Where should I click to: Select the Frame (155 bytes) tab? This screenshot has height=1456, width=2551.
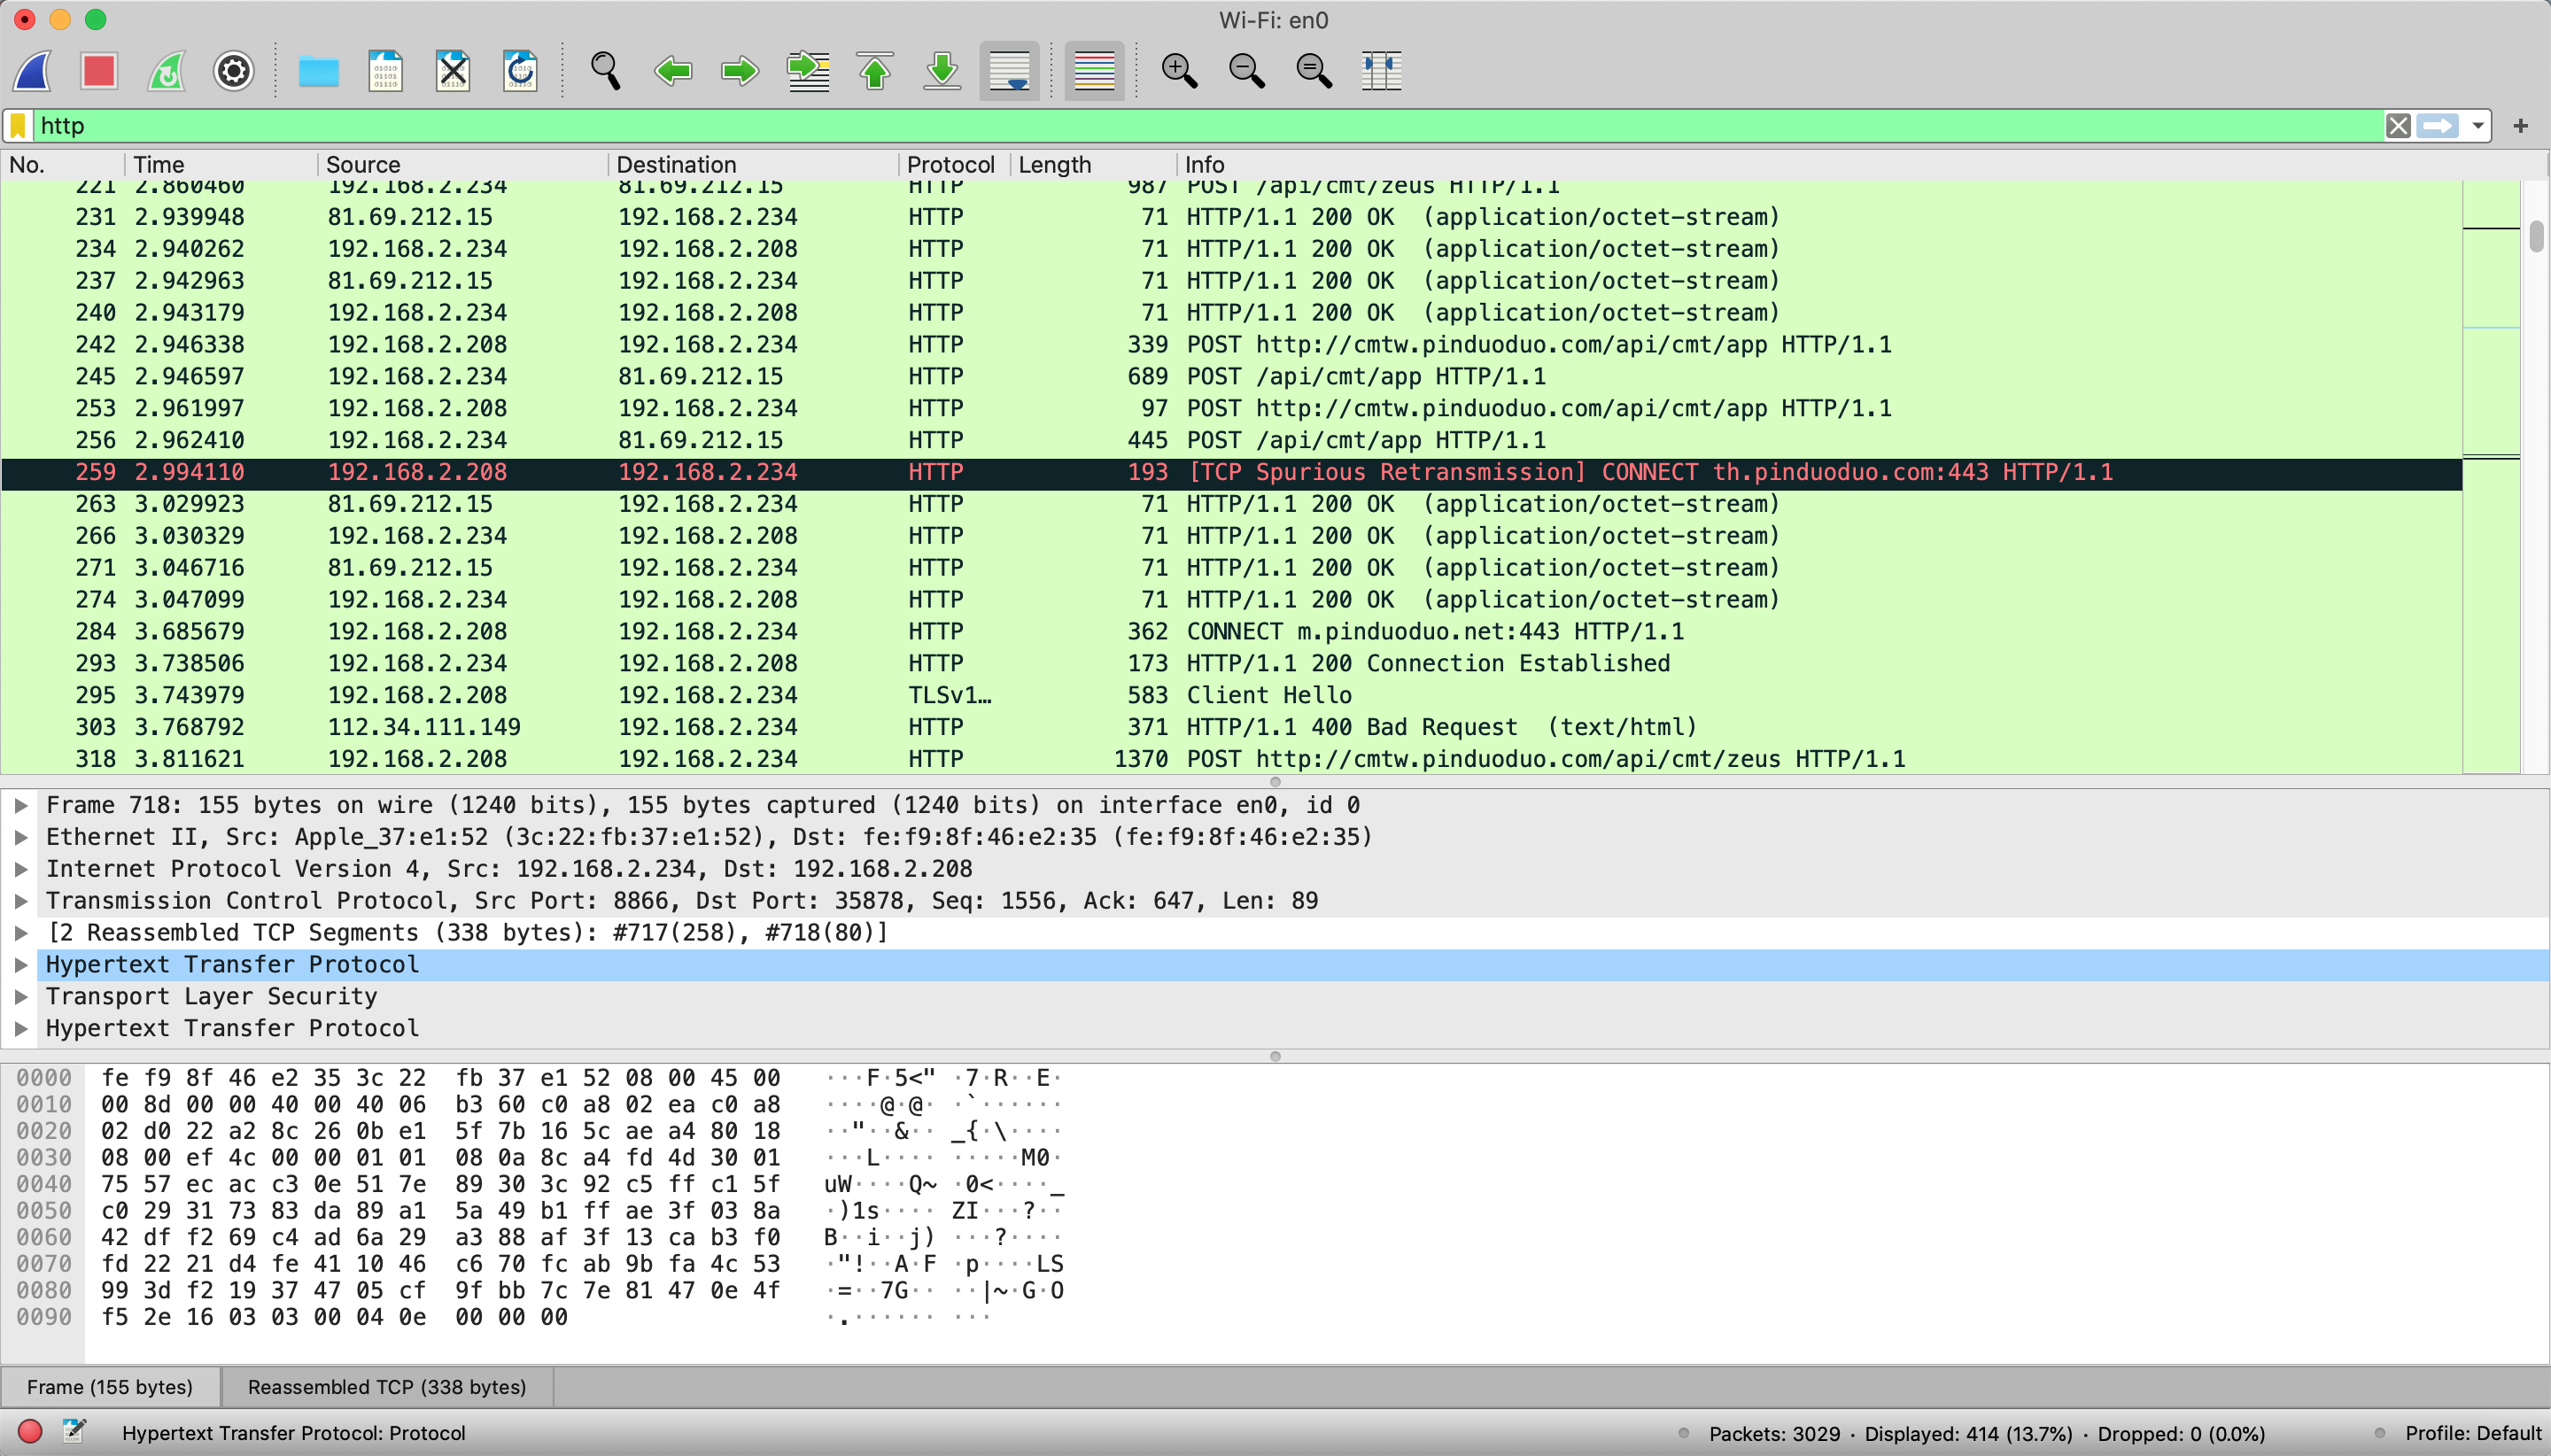[x=110, y=1387]
